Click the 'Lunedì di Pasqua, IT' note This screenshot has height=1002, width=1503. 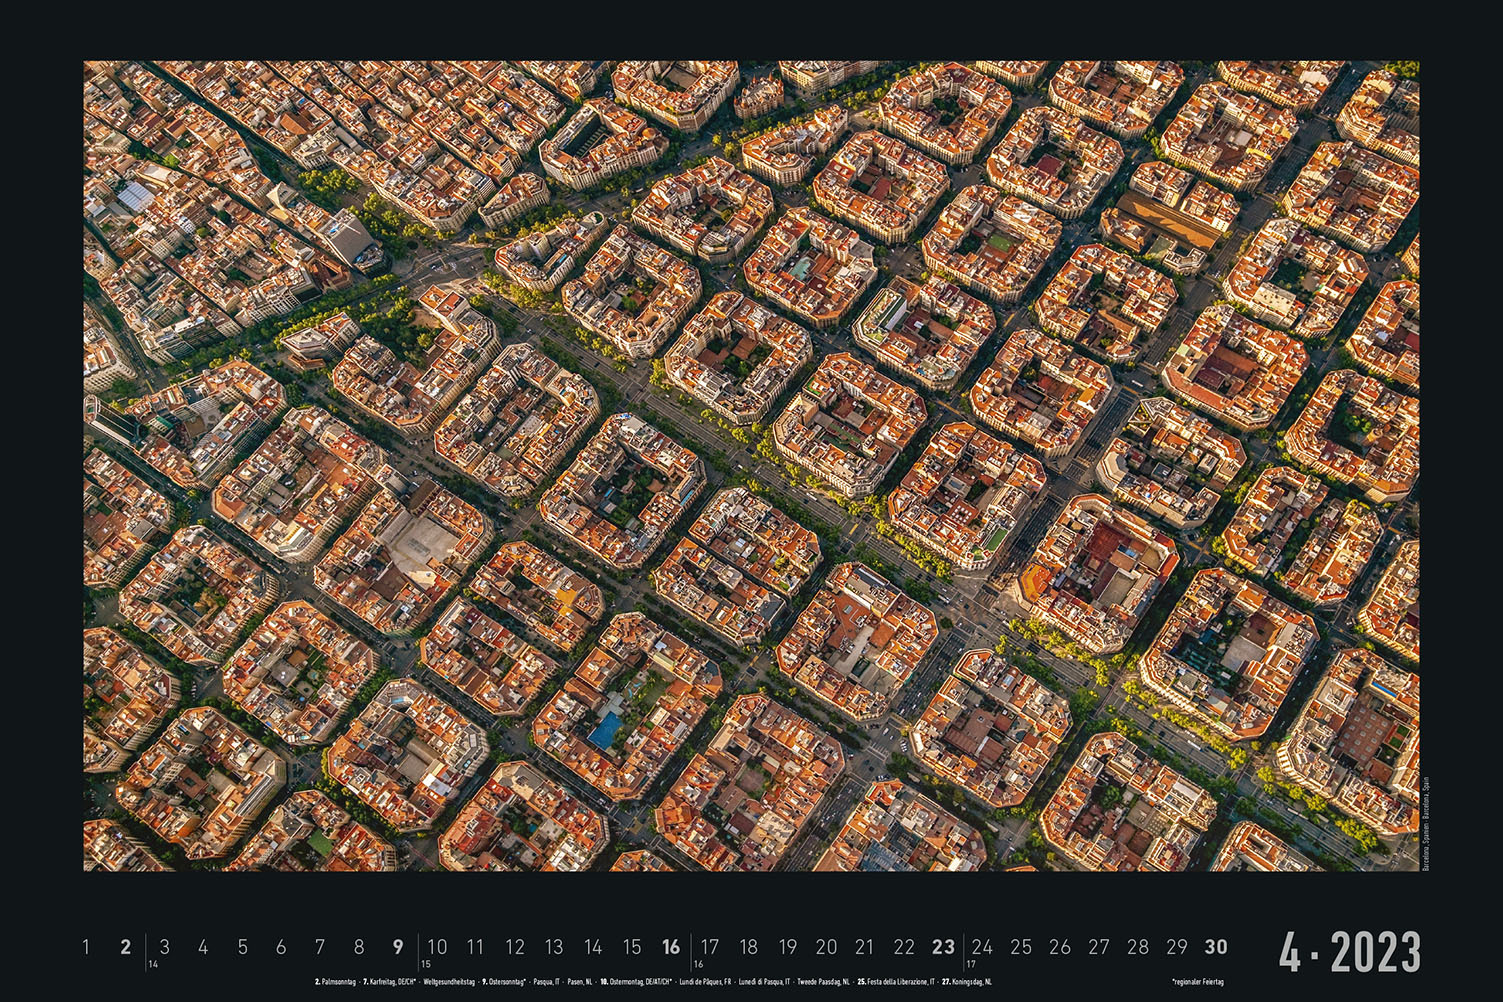764,982
